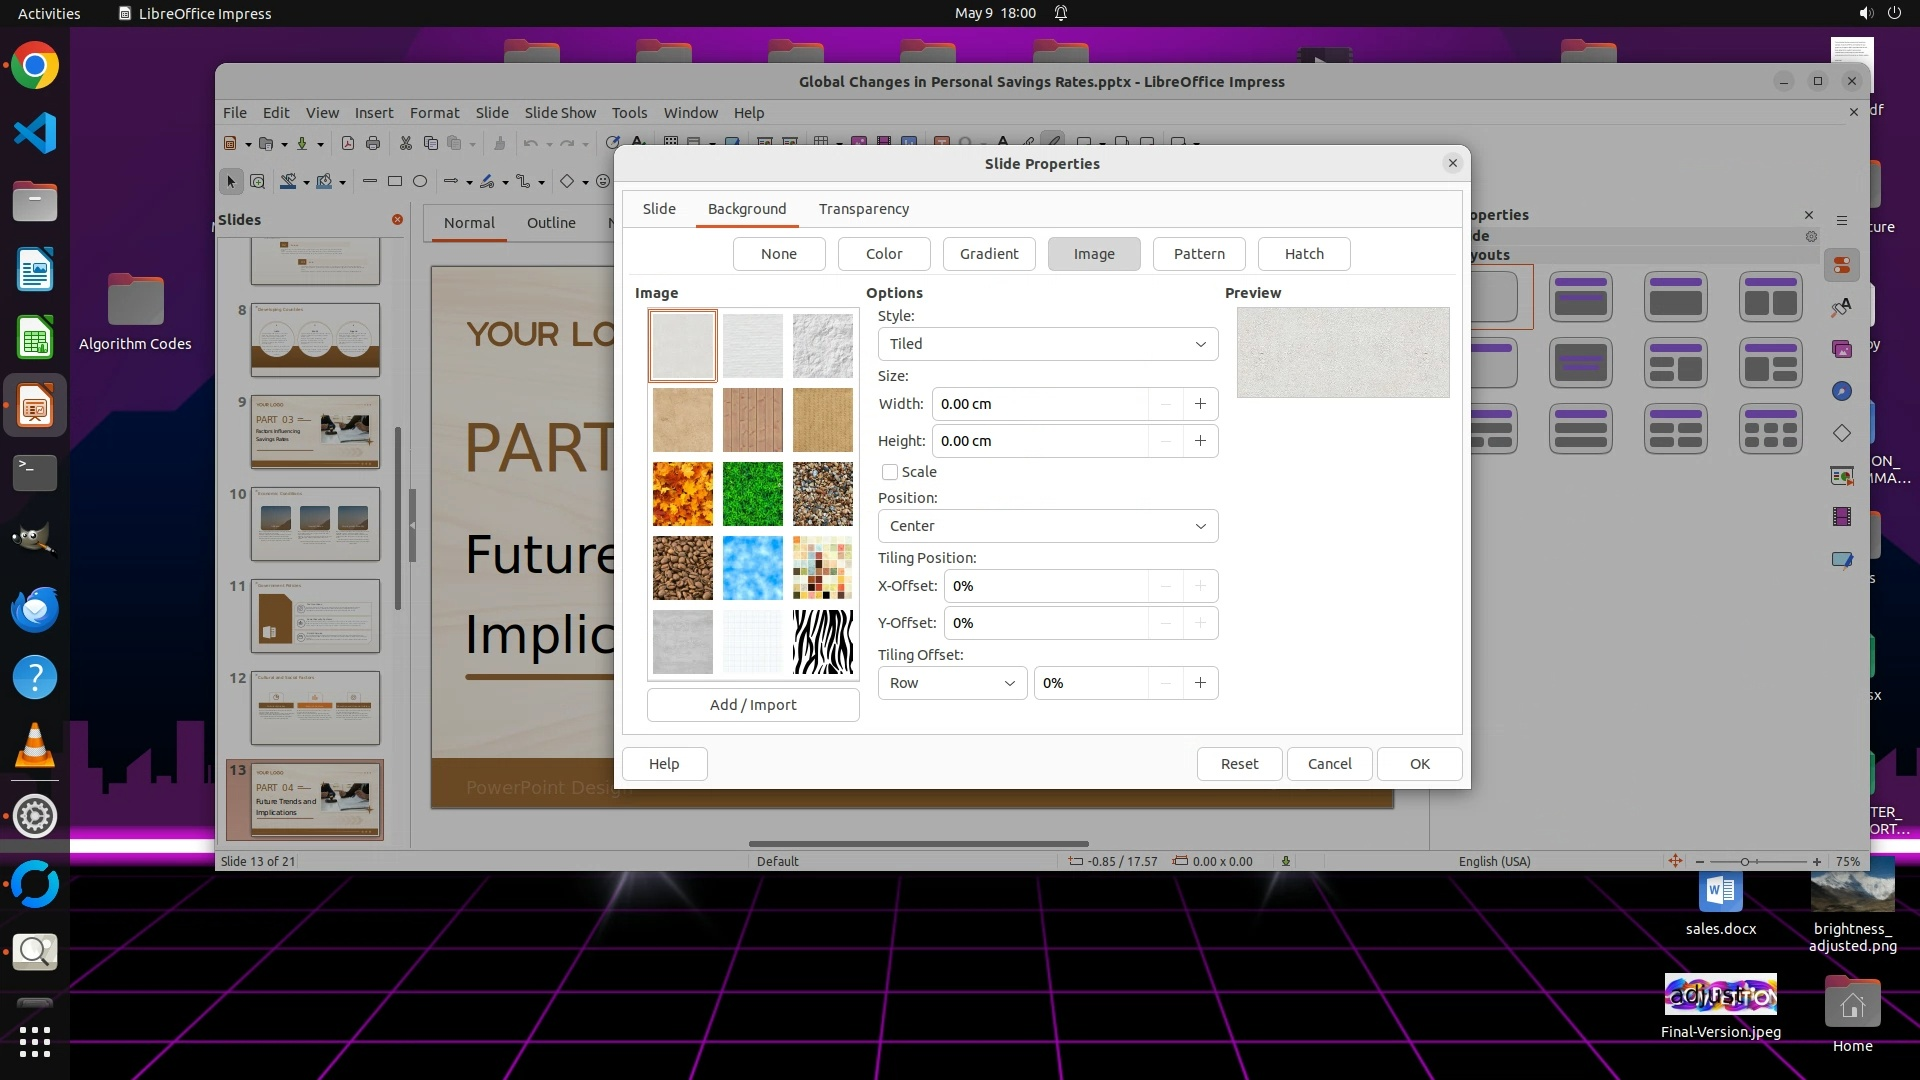Click the Print toolbar icon
The height and width of the screenshot is (1080, 1920).
[373, 144]
